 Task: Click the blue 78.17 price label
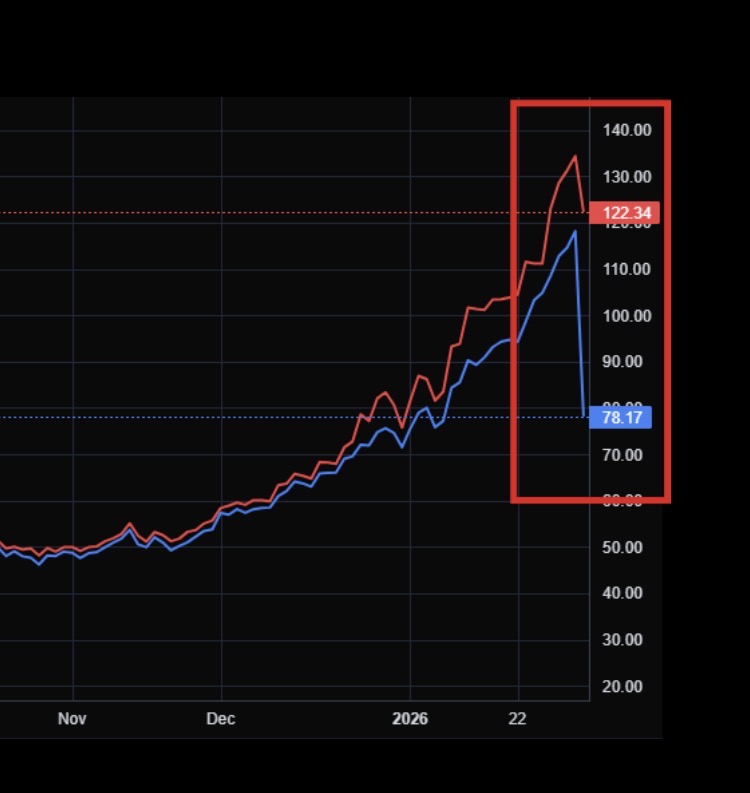(621, 417)
